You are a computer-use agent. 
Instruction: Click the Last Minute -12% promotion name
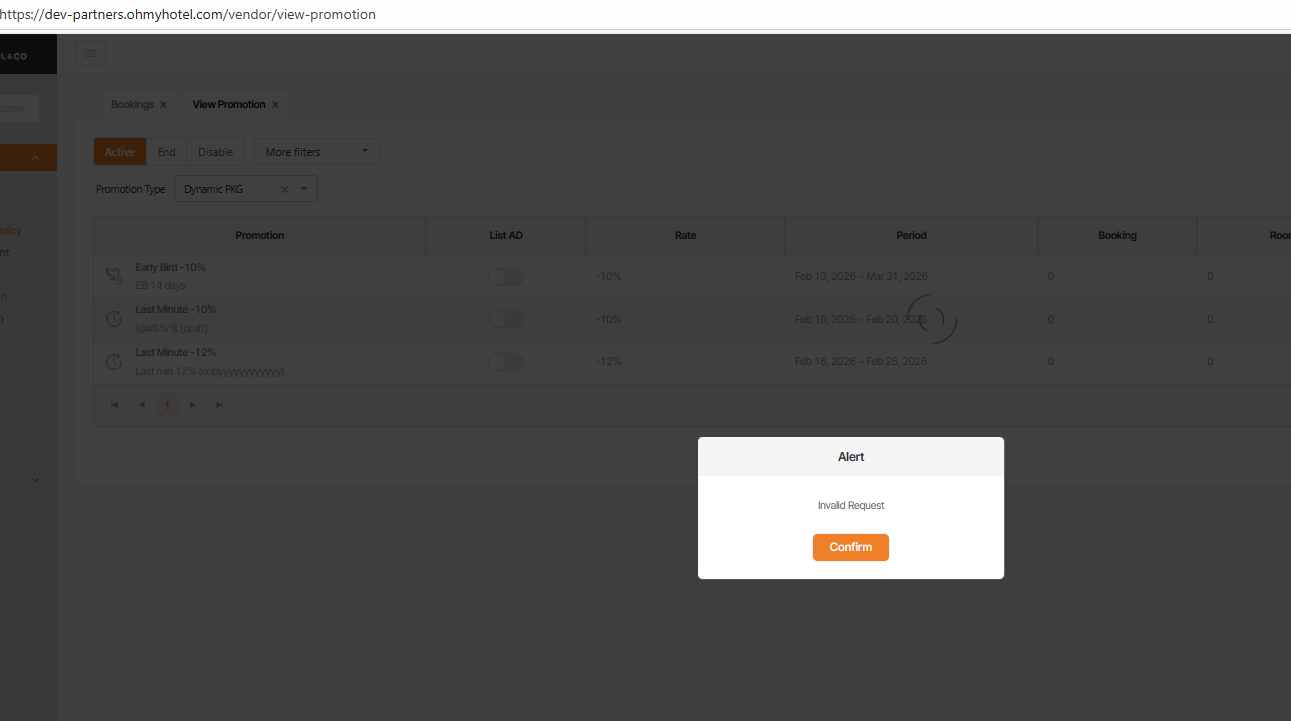pyautogui.click(x=176, y=353)
